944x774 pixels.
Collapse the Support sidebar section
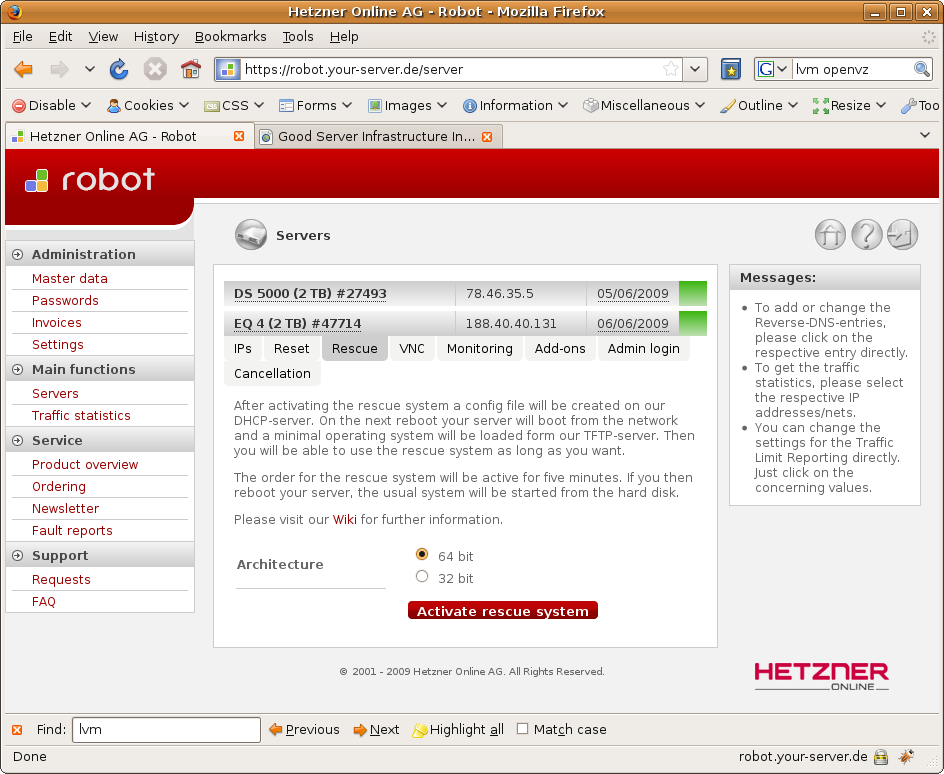(x=17, y=556)
